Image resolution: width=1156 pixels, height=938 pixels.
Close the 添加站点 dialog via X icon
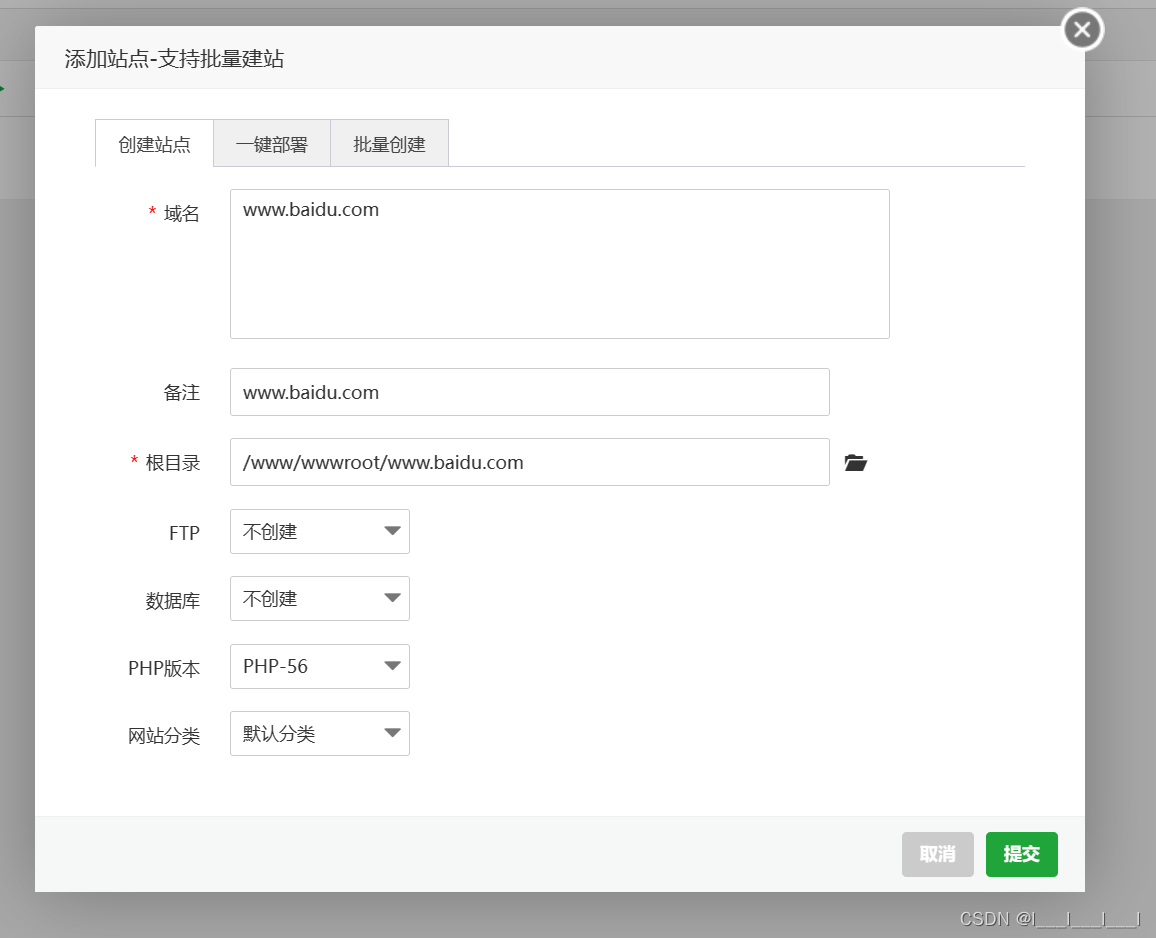(x=1081, y=29)
